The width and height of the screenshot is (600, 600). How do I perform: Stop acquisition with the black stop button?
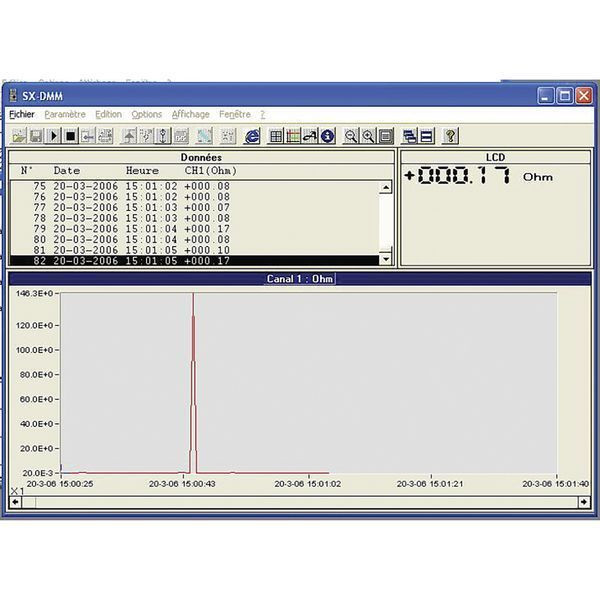point(71,136)
